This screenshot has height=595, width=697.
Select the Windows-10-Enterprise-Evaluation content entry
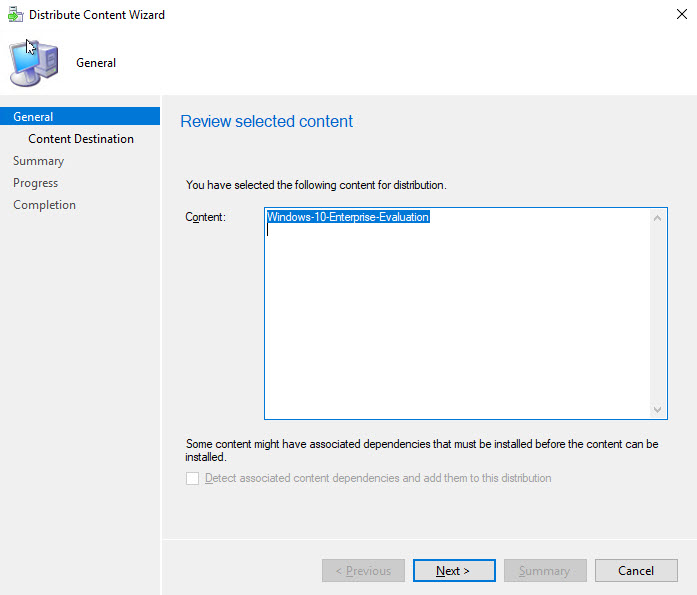point(348,217)
